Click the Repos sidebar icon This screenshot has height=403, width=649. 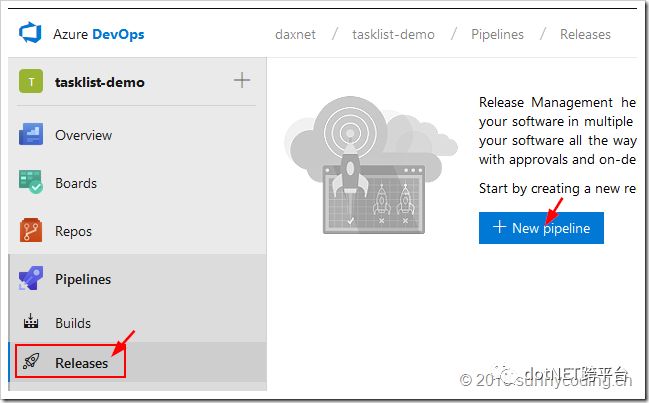pyautogui.click(x=31, y=230)
